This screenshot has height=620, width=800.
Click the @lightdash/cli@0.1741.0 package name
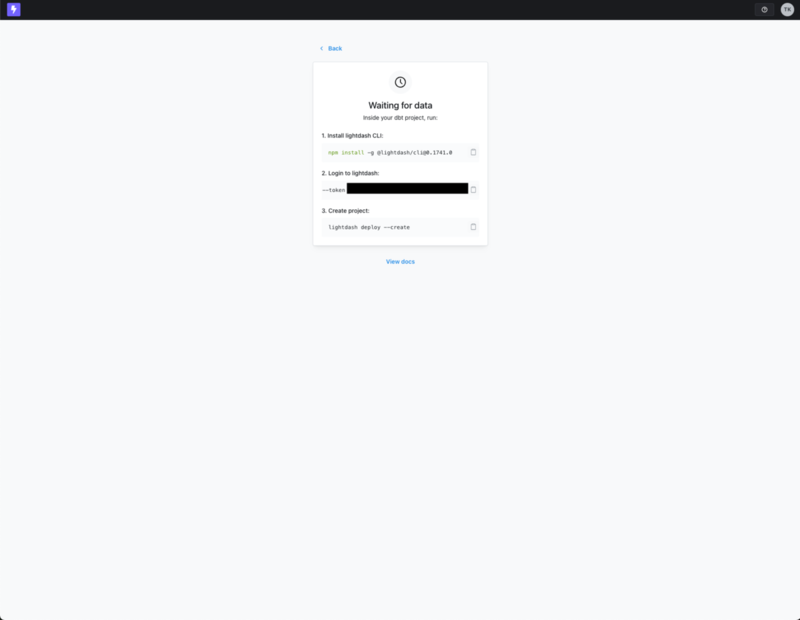click(414, 153)
